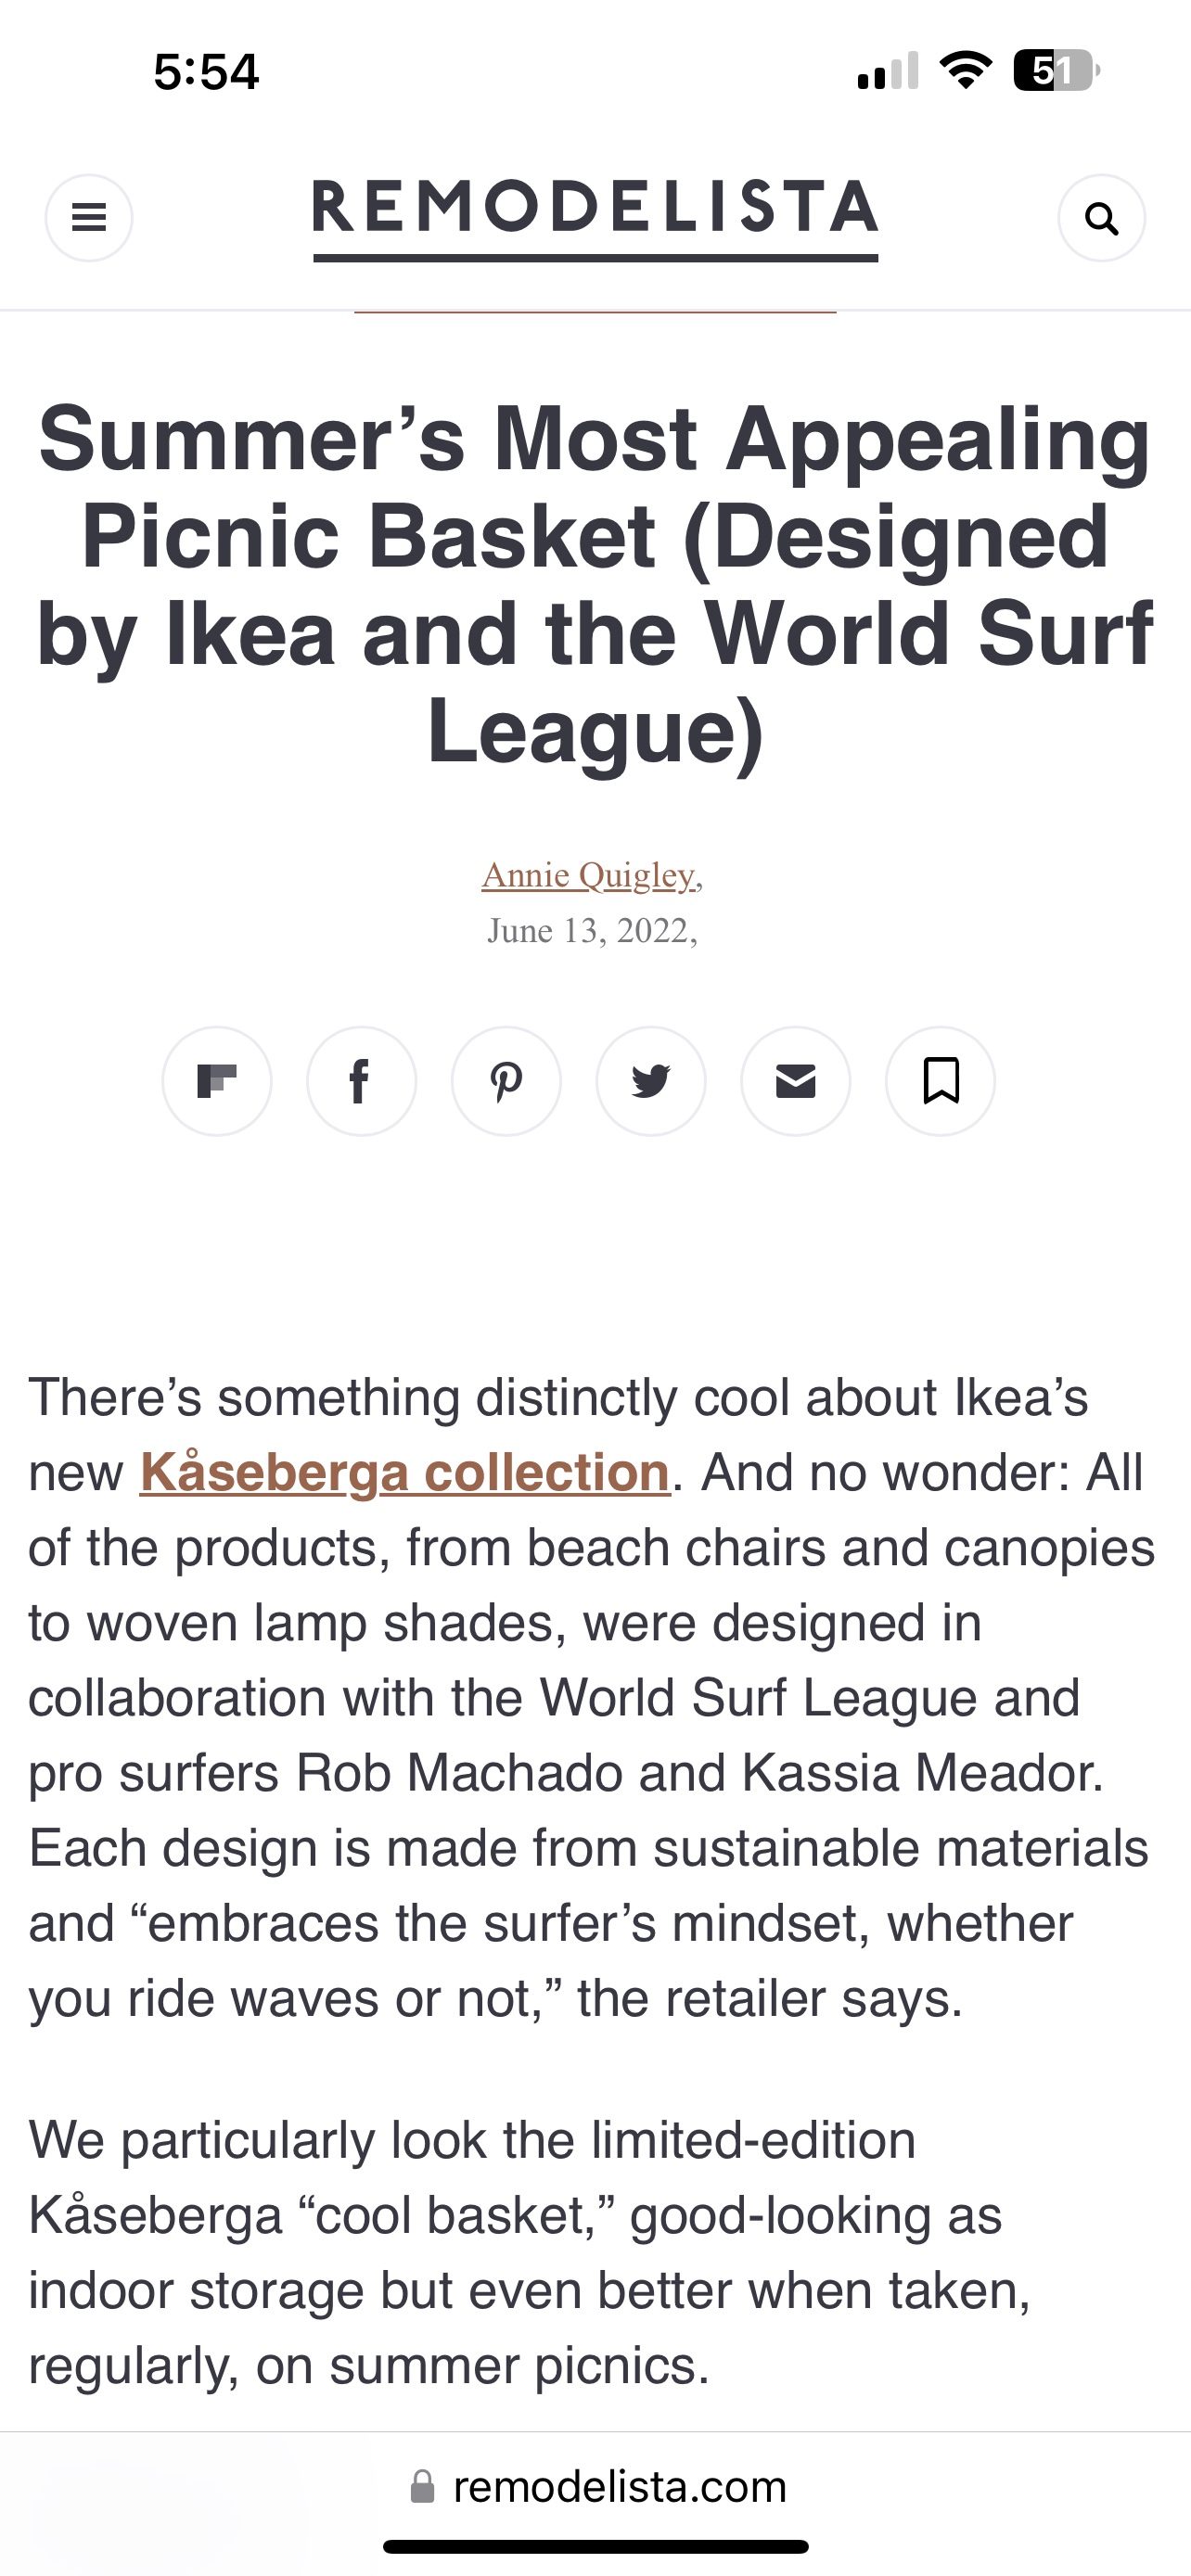Tap the Wi-Fi status icon

point(965,71)
